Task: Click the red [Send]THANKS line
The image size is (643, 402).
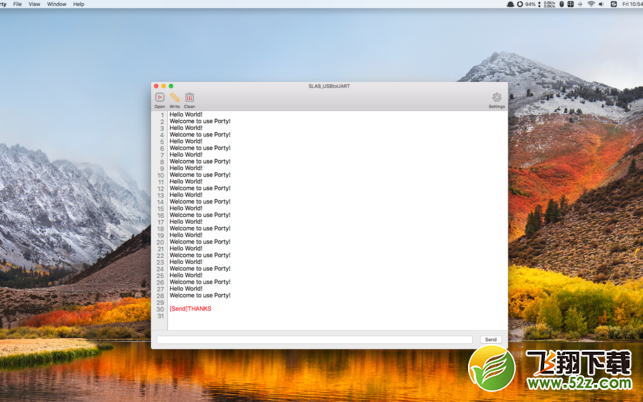Action: [190, 308]
